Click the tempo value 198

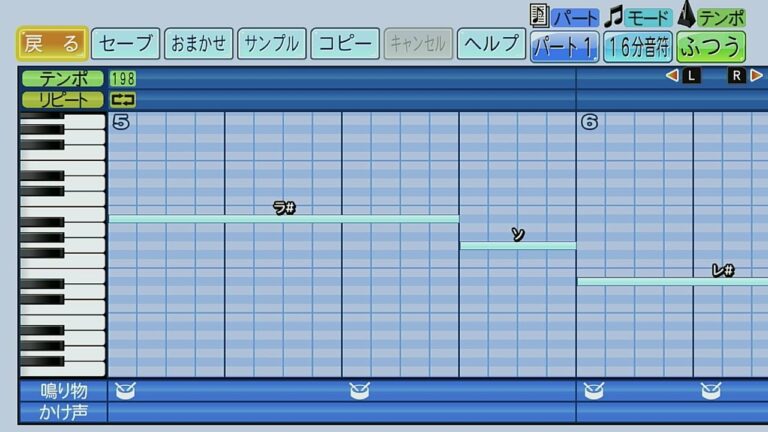click(x=123, y=78)
